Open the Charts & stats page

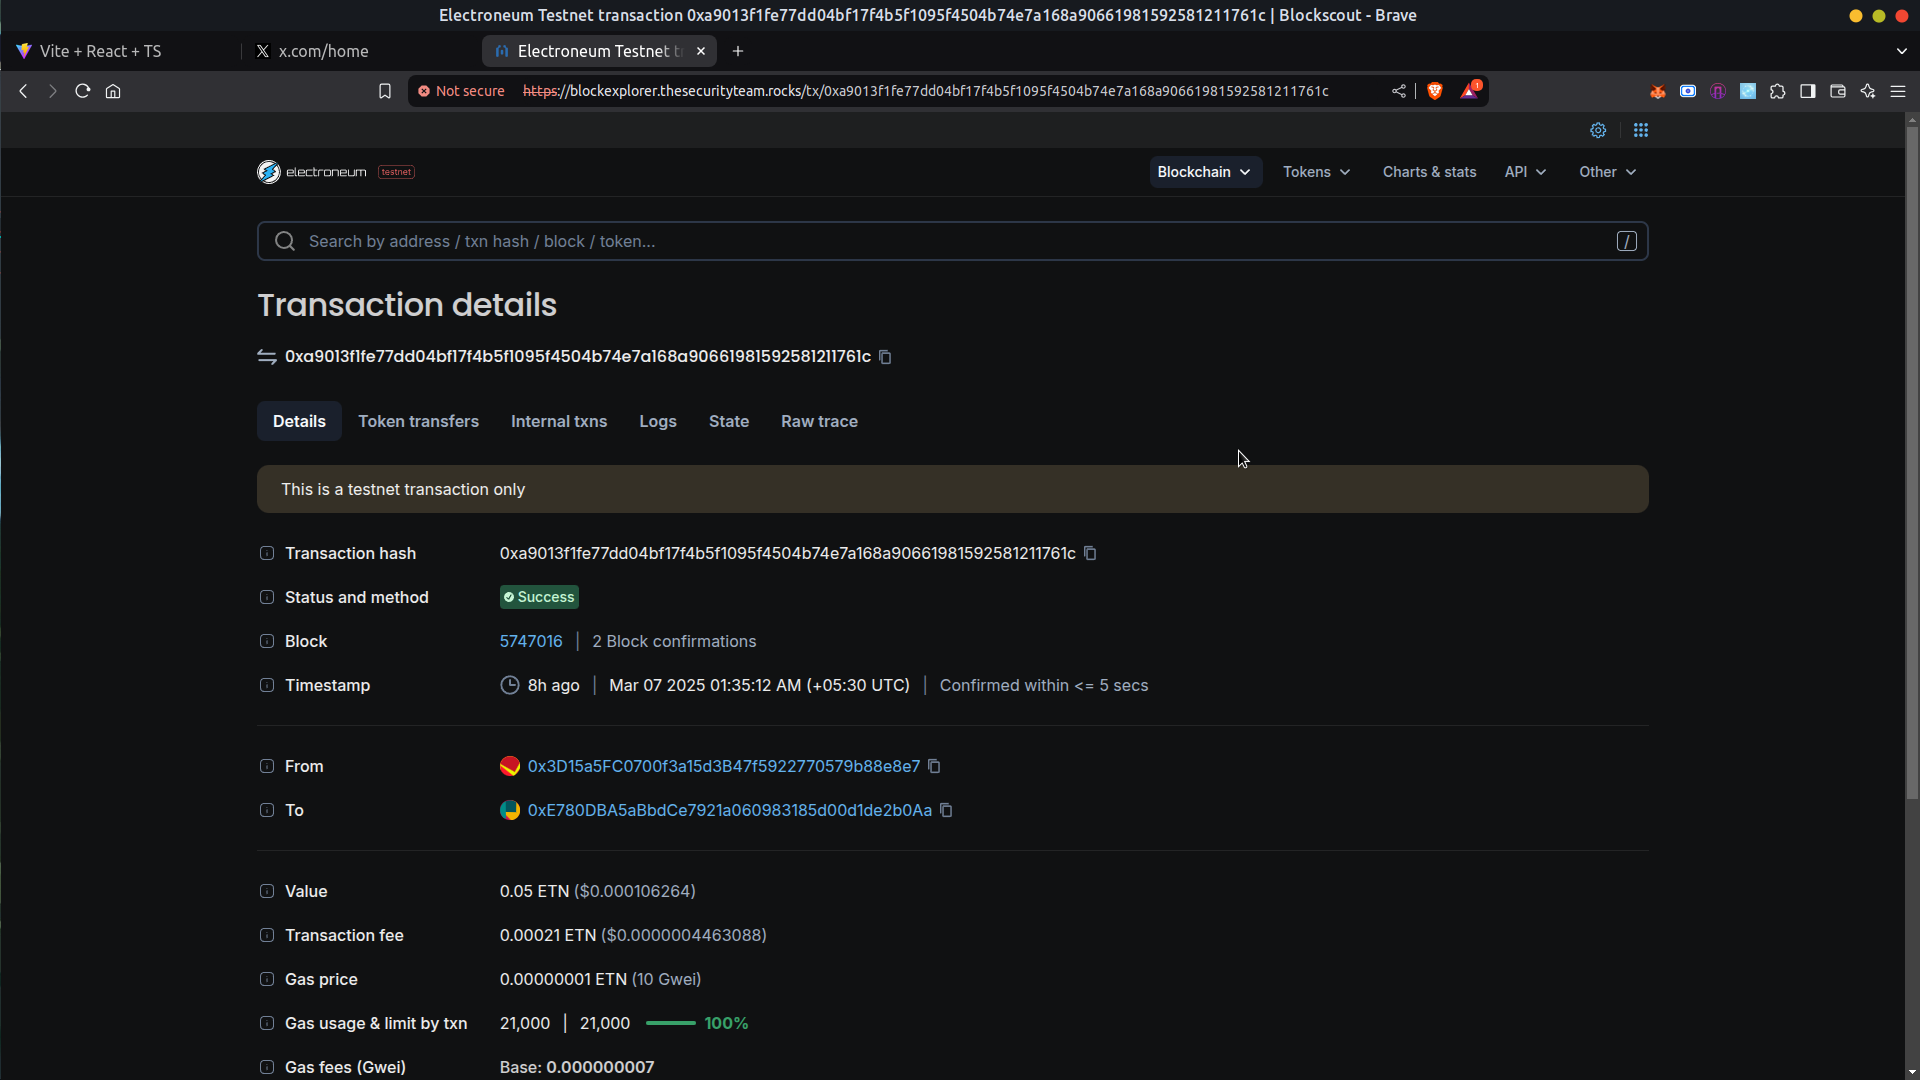[x=1429, y=172]
